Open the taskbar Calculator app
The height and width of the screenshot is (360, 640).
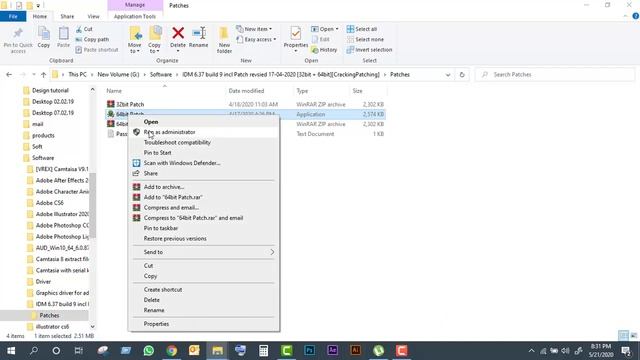[x=264, y=351]
